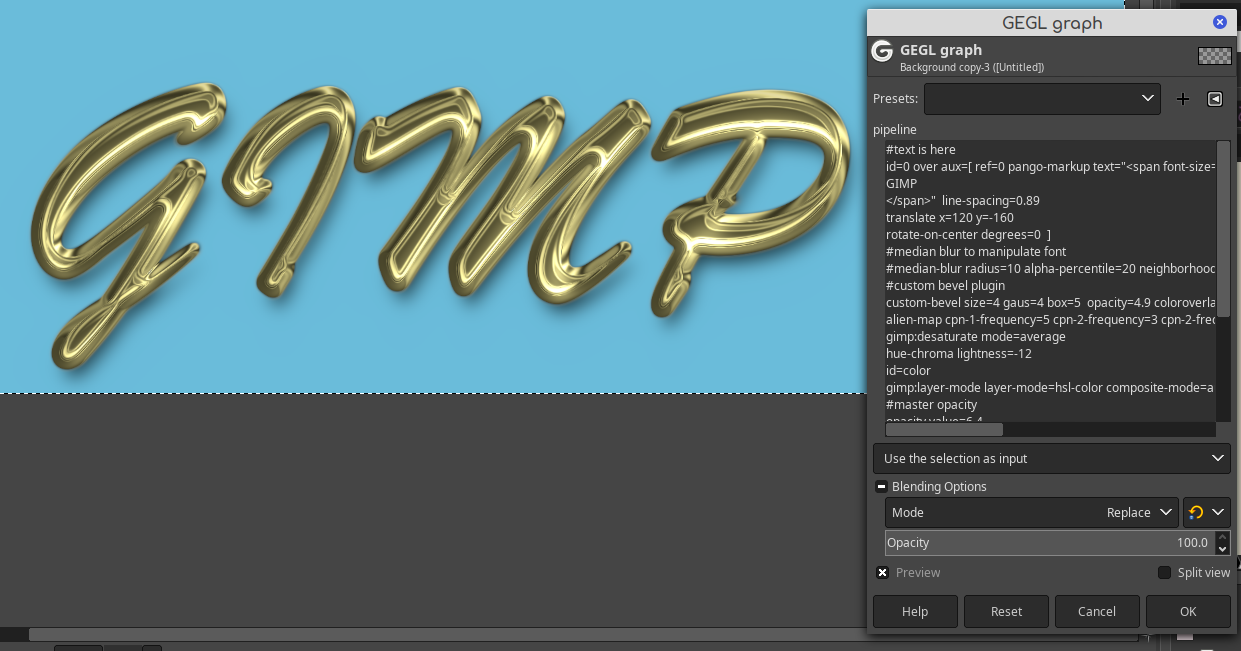
Task: Collapse the Blending Options section
Action: pos(881,487)
